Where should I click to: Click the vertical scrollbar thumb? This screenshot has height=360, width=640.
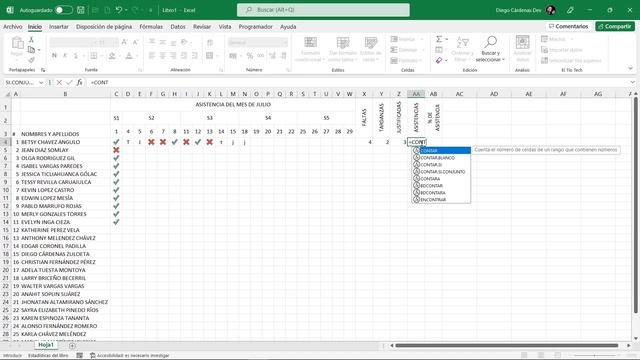(635, 206)
